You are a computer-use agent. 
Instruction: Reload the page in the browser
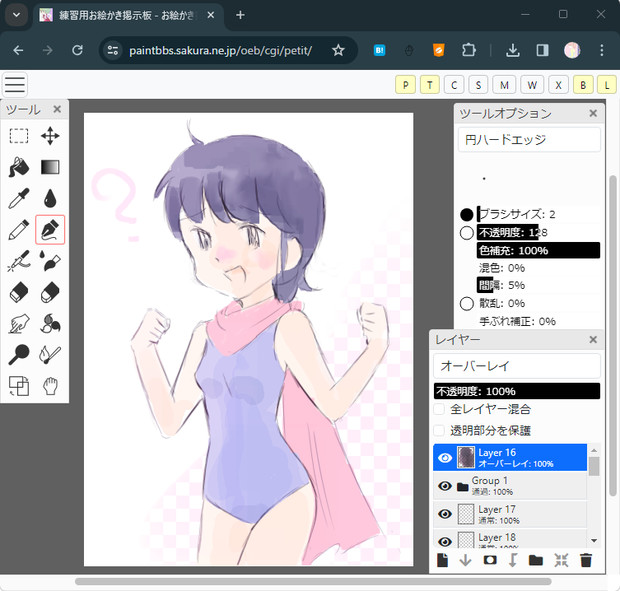click(78, 50)
